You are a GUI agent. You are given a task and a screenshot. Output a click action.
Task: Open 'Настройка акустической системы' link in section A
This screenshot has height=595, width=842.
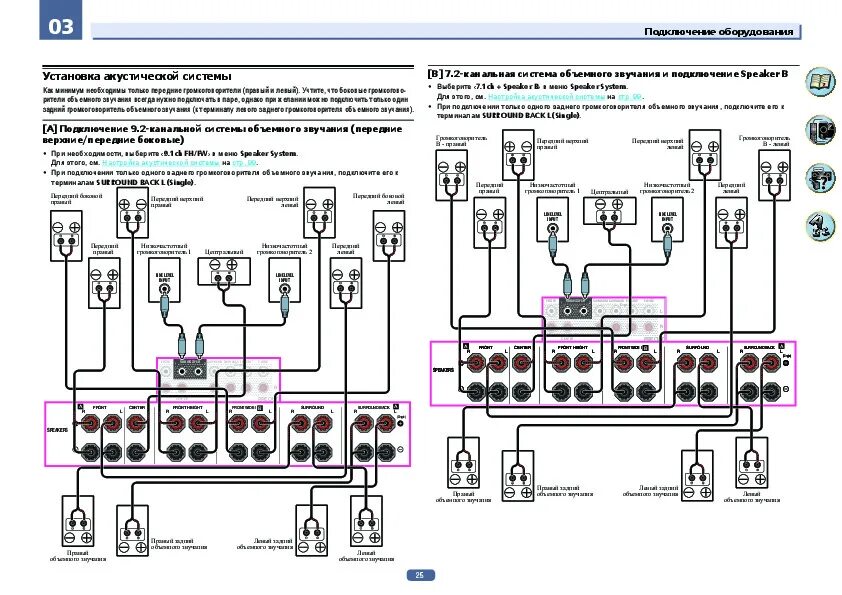click(x=161, y=162)
